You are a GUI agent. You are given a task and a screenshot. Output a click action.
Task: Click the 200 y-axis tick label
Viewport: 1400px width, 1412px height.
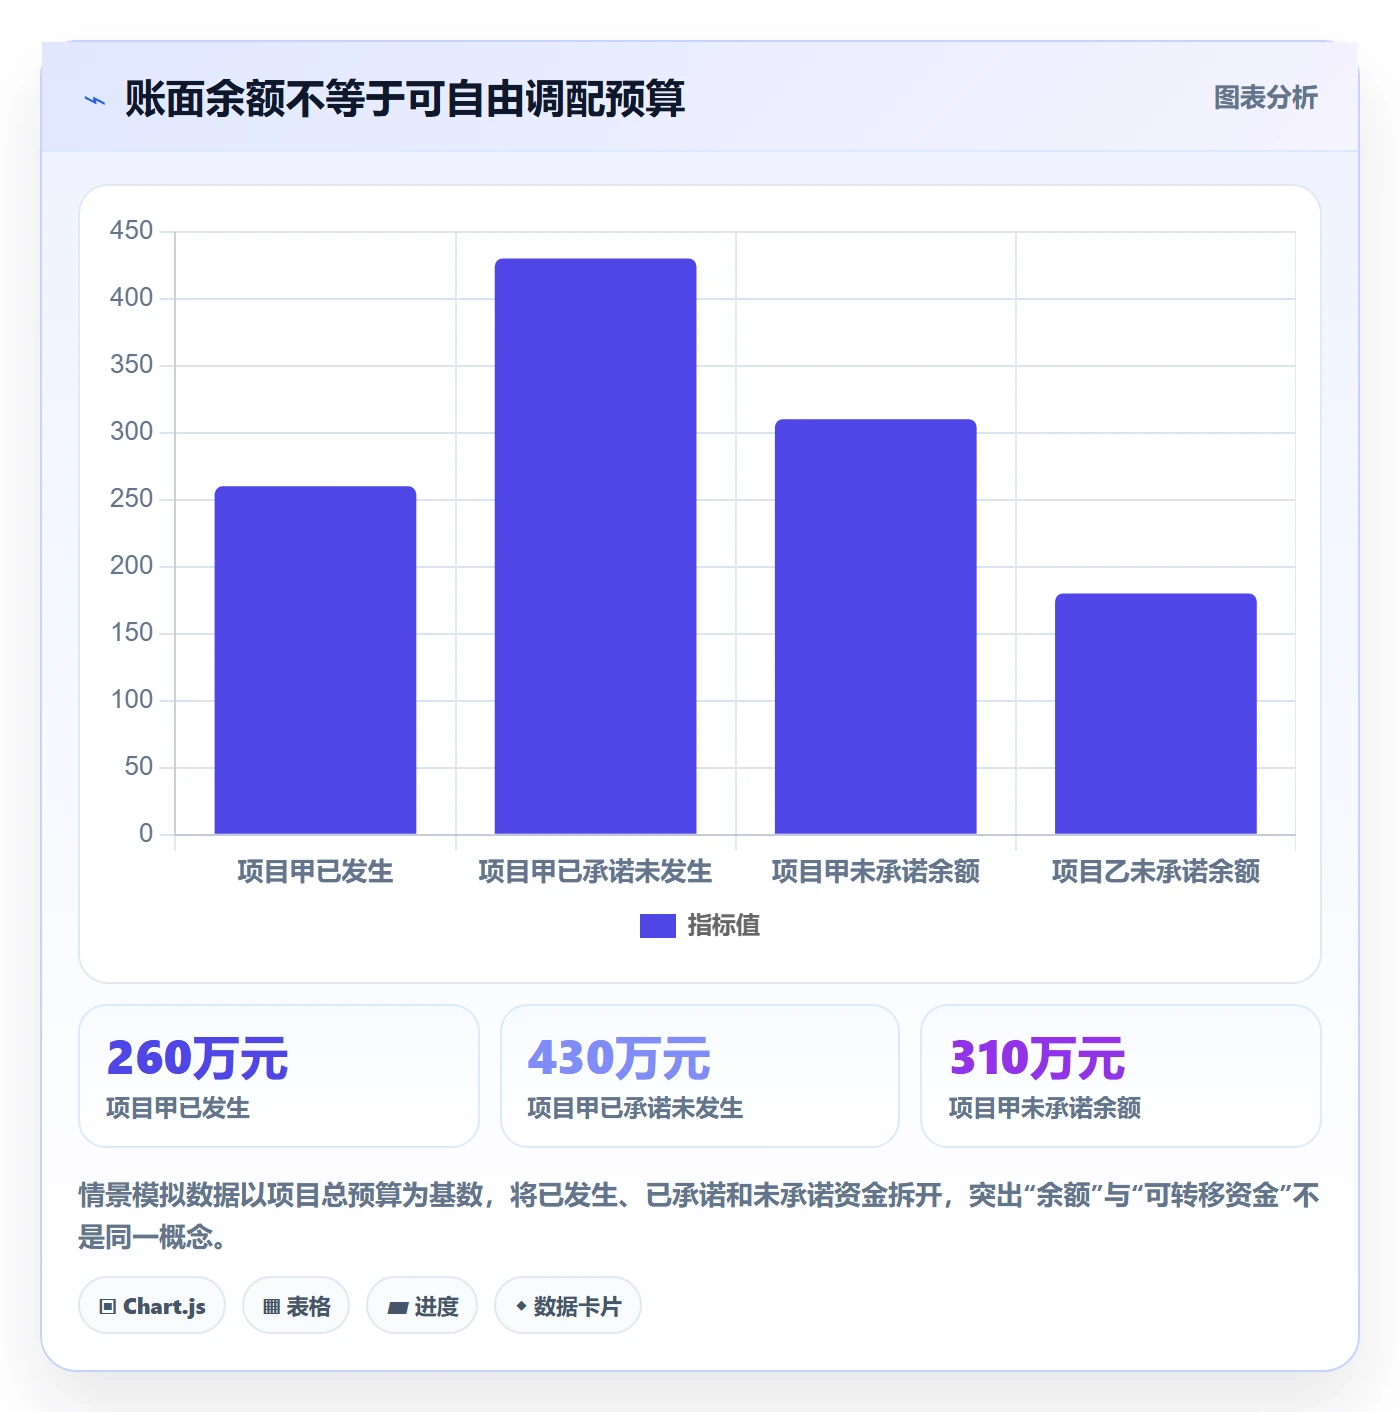pos(131,566)
